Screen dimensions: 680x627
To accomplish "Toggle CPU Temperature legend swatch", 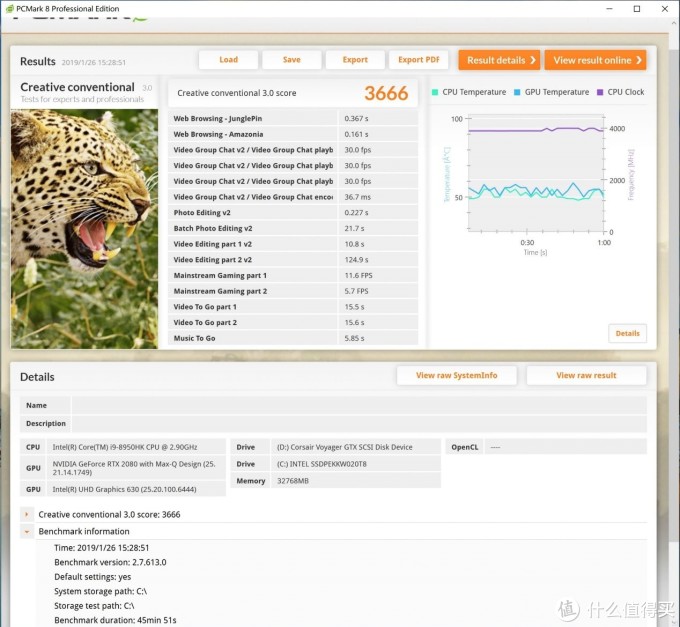I will point(435,92).
